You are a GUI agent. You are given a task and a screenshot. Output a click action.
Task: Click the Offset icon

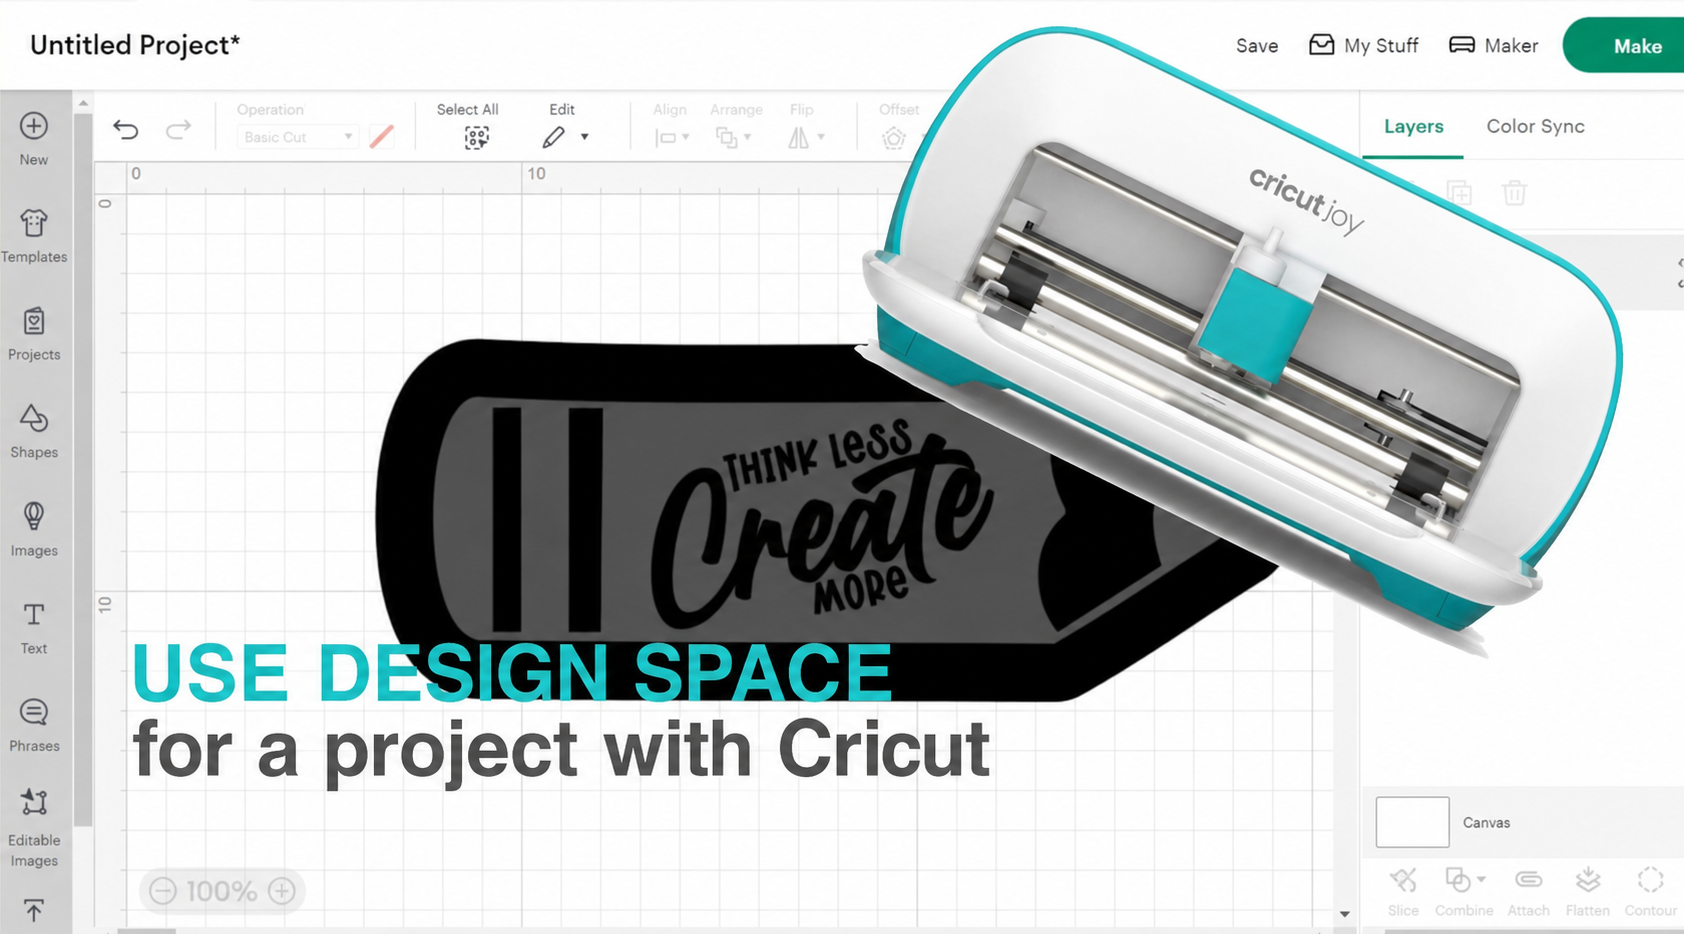[x=893, y=138]
